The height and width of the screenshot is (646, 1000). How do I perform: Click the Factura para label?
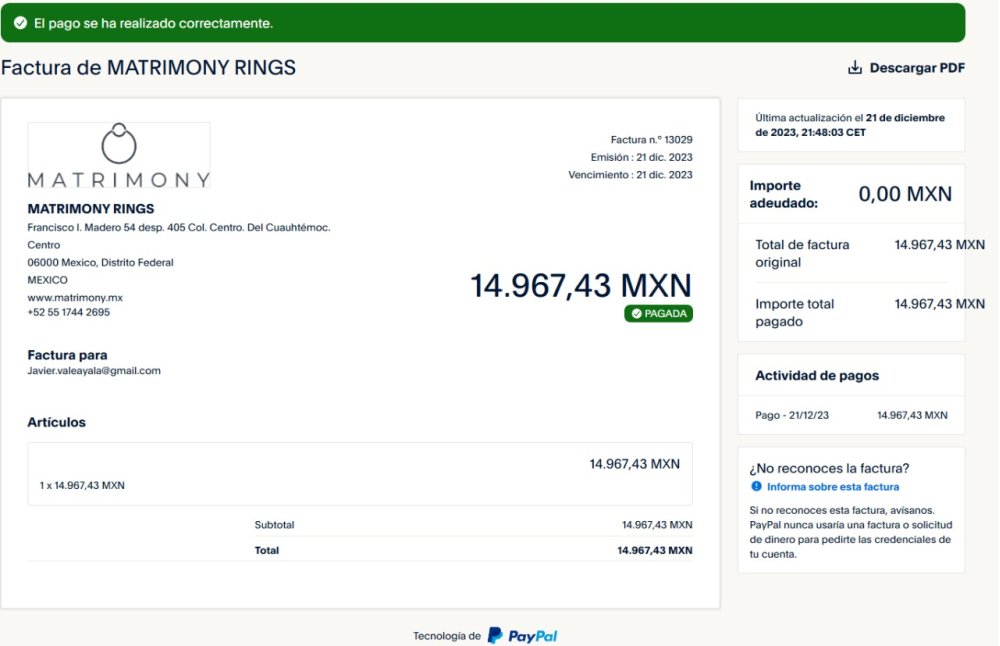click(x=67, y=355)
